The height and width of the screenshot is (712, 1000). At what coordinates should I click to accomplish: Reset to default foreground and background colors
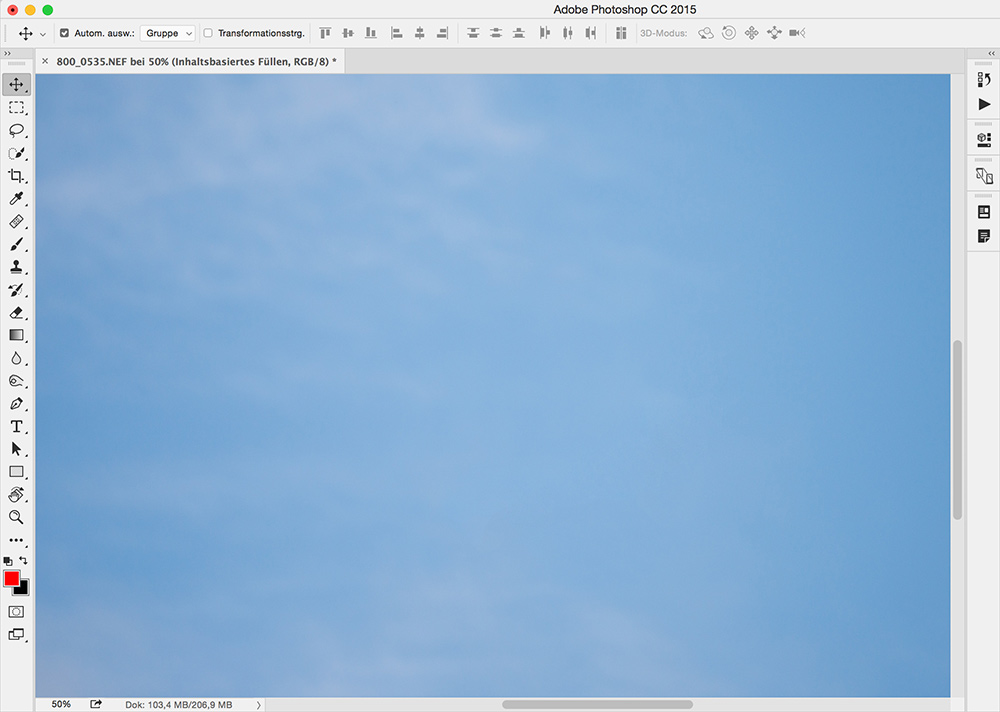coord(8,561)
